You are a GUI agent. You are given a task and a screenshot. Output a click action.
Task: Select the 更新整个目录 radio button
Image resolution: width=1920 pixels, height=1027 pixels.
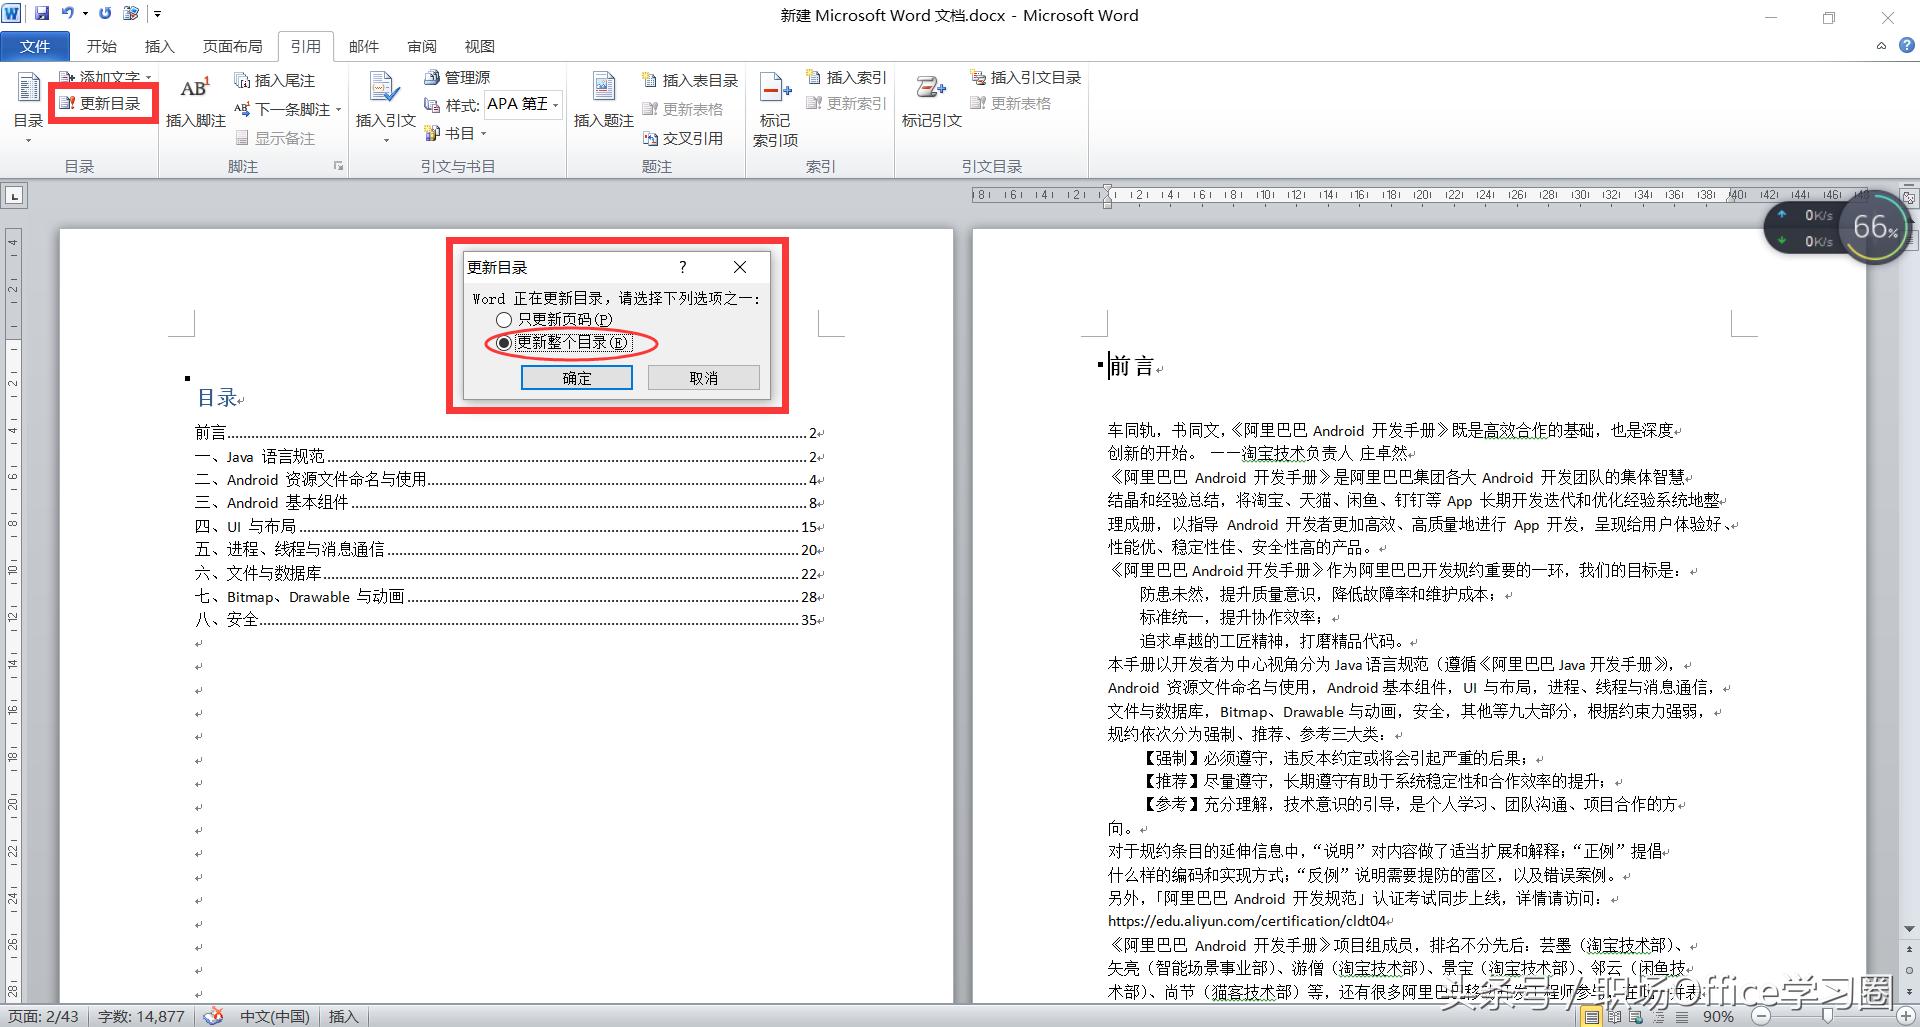coord(503,343)
